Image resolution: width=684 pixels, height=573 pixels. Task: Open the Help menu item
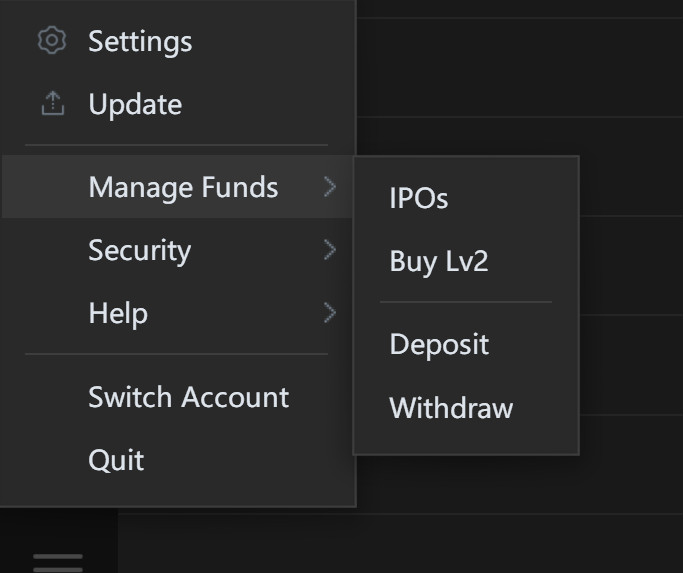(177, 313)
